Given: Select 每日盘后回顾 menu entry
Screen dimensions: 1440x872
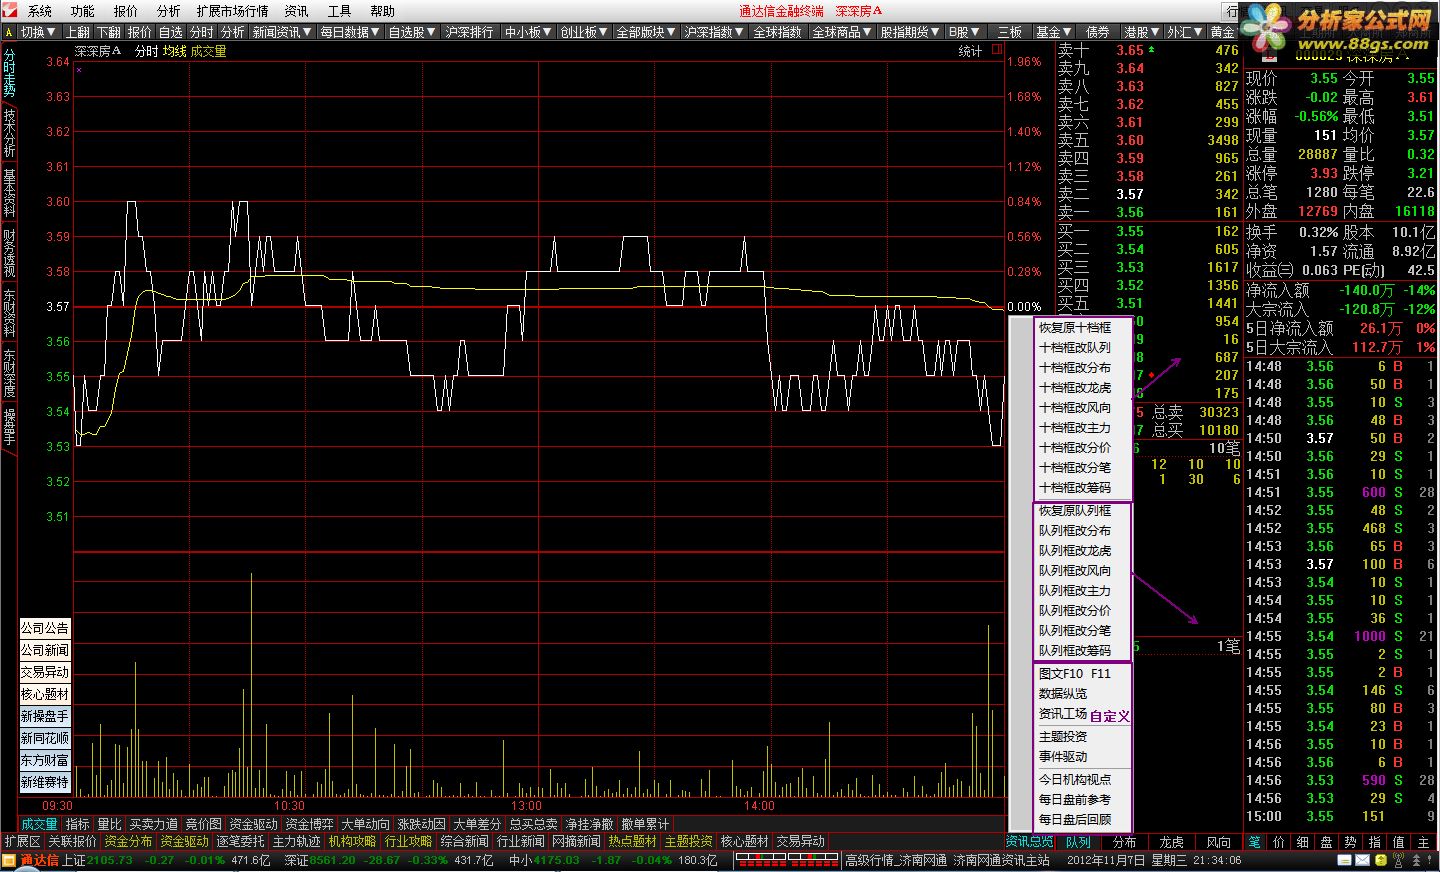Looking at the screenshot, I should [x=1075, y=820].
